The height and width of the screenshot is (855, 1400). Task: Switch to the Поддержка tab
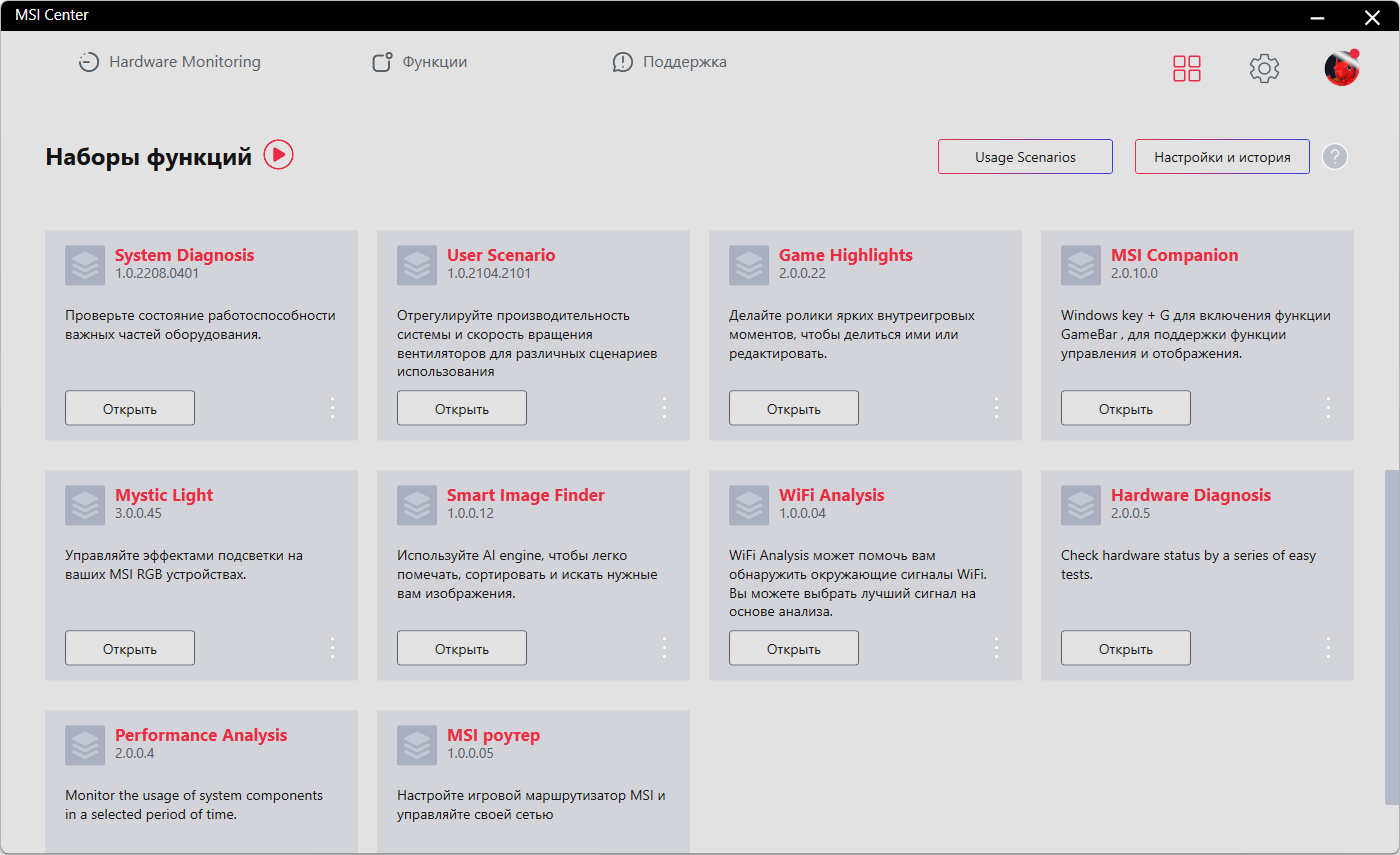pos(669,62)
